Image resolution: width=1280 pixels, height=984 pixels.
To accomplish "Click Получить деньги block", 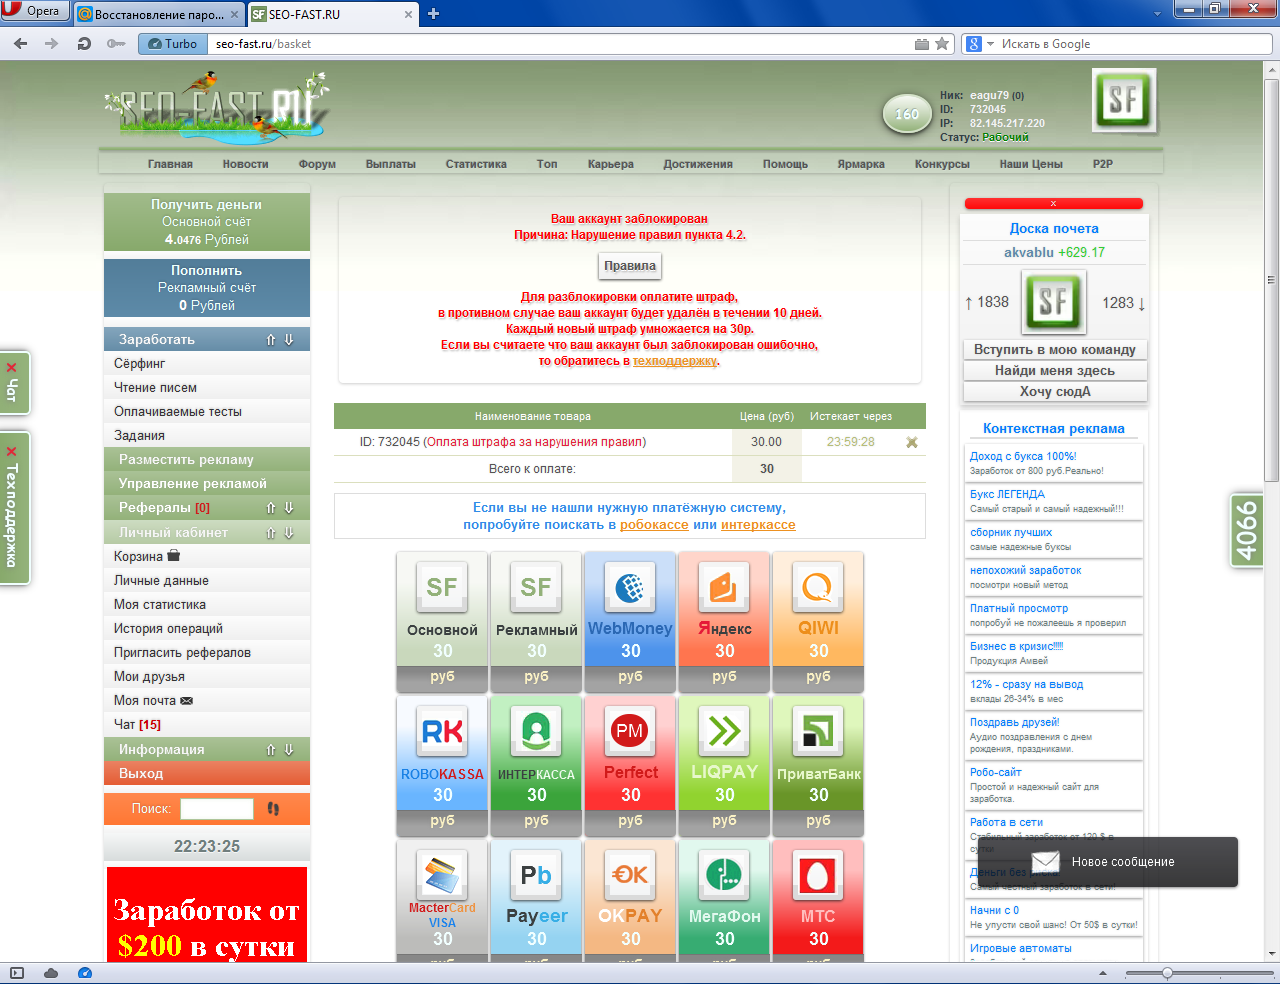I will [x=207, y=222].
